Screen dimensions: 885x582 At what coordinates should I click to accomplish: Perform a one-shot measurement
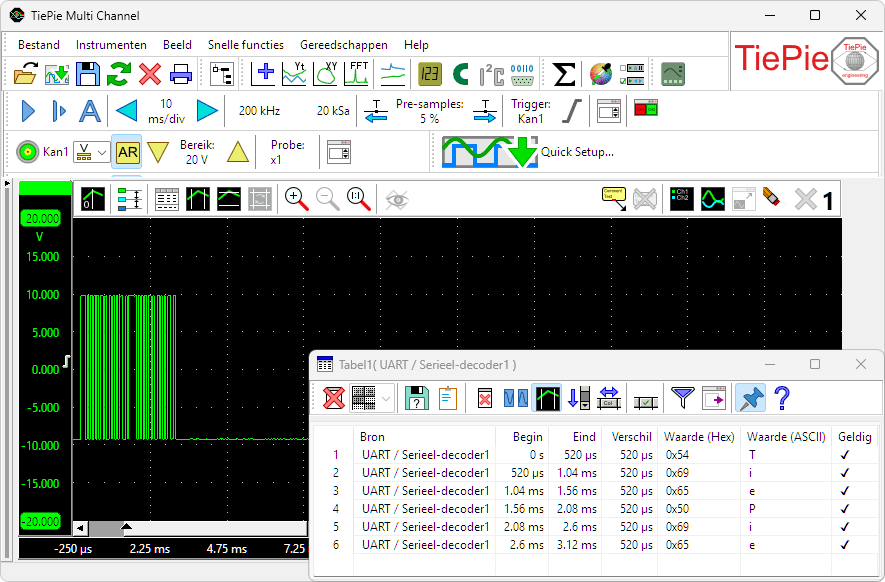[59, 111]
